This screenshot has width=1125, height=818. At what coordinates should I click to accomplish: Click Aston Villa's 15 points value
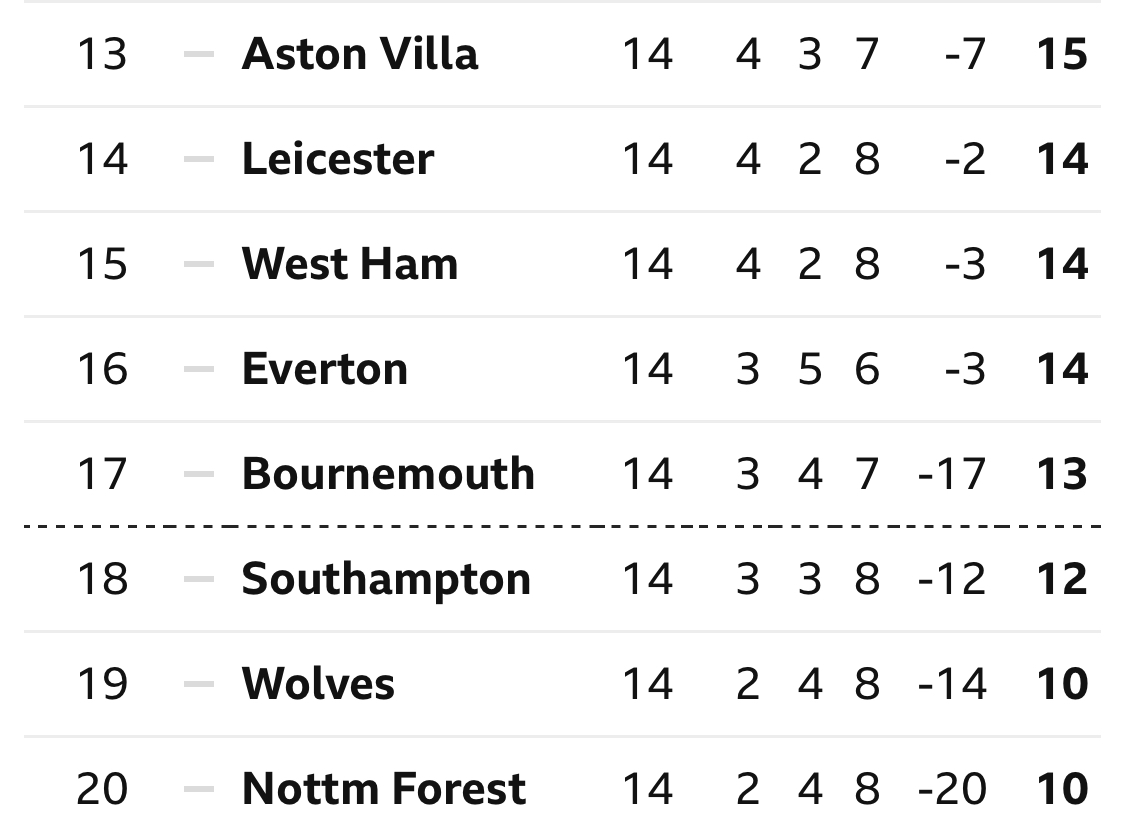(x=1063, y=54)
